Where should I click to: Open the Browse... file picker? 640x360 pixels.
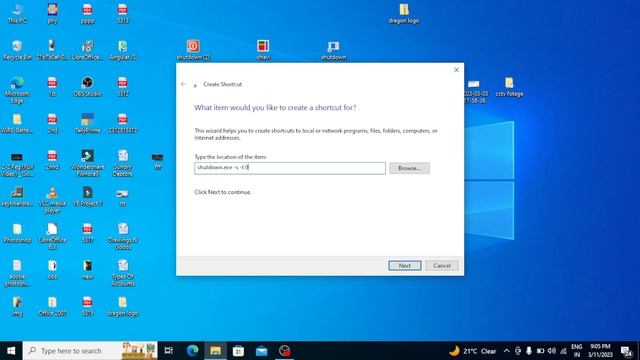tap(409, 168)
